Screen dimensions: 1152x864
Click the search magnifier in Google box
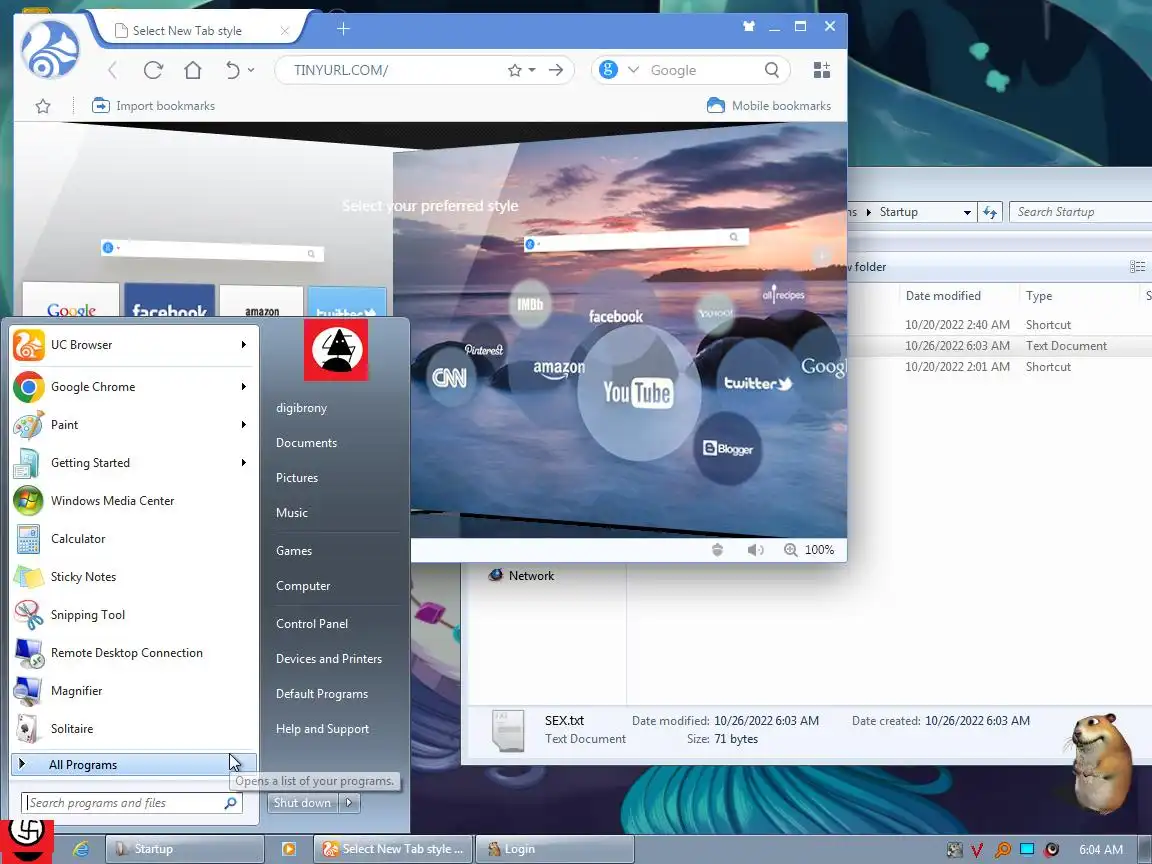pos(771,70)
